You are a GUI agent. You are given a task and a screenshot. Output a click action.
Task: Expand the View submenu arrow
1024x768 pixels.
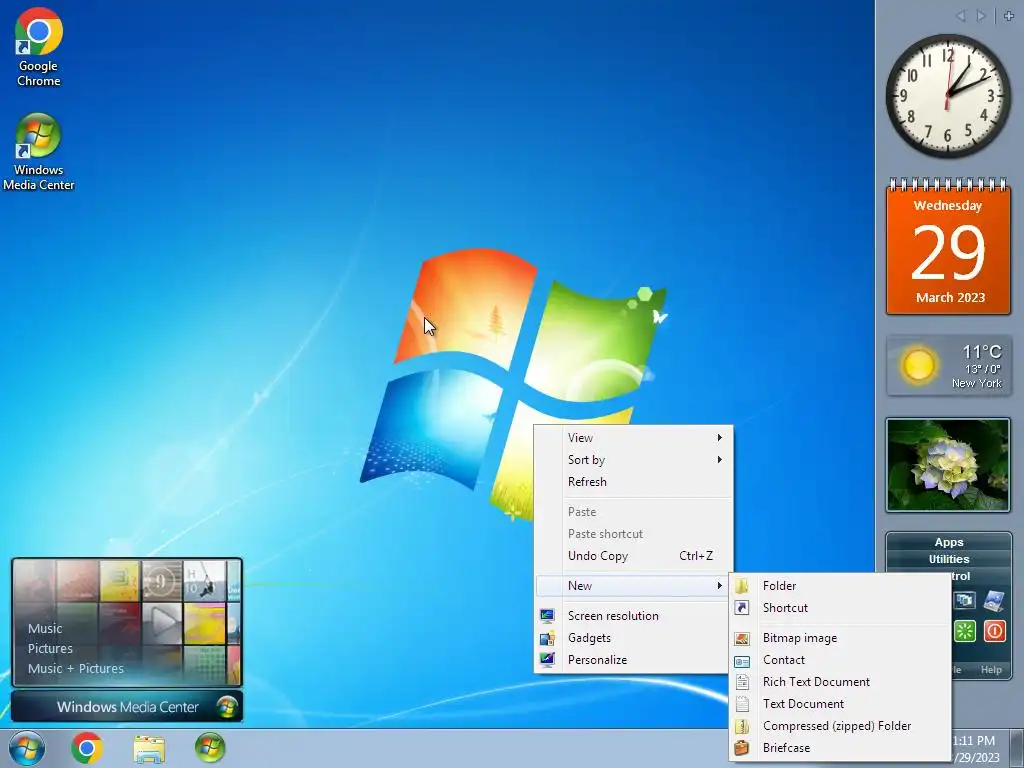[x=720, y=438]
